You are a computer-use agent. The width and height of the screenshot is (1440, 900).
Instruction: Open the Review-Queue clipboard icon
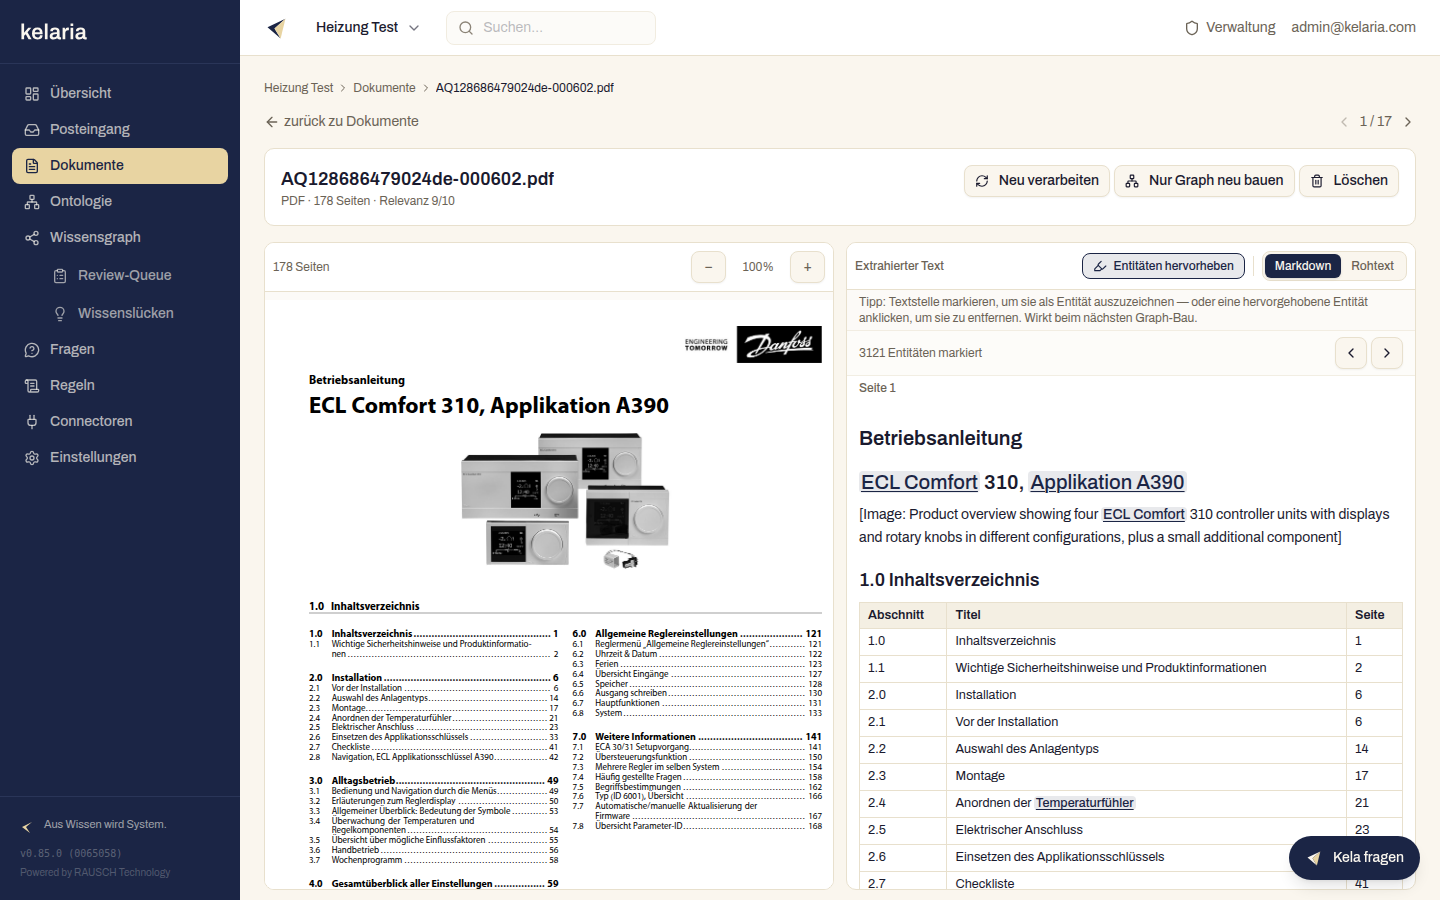(60, 275)
